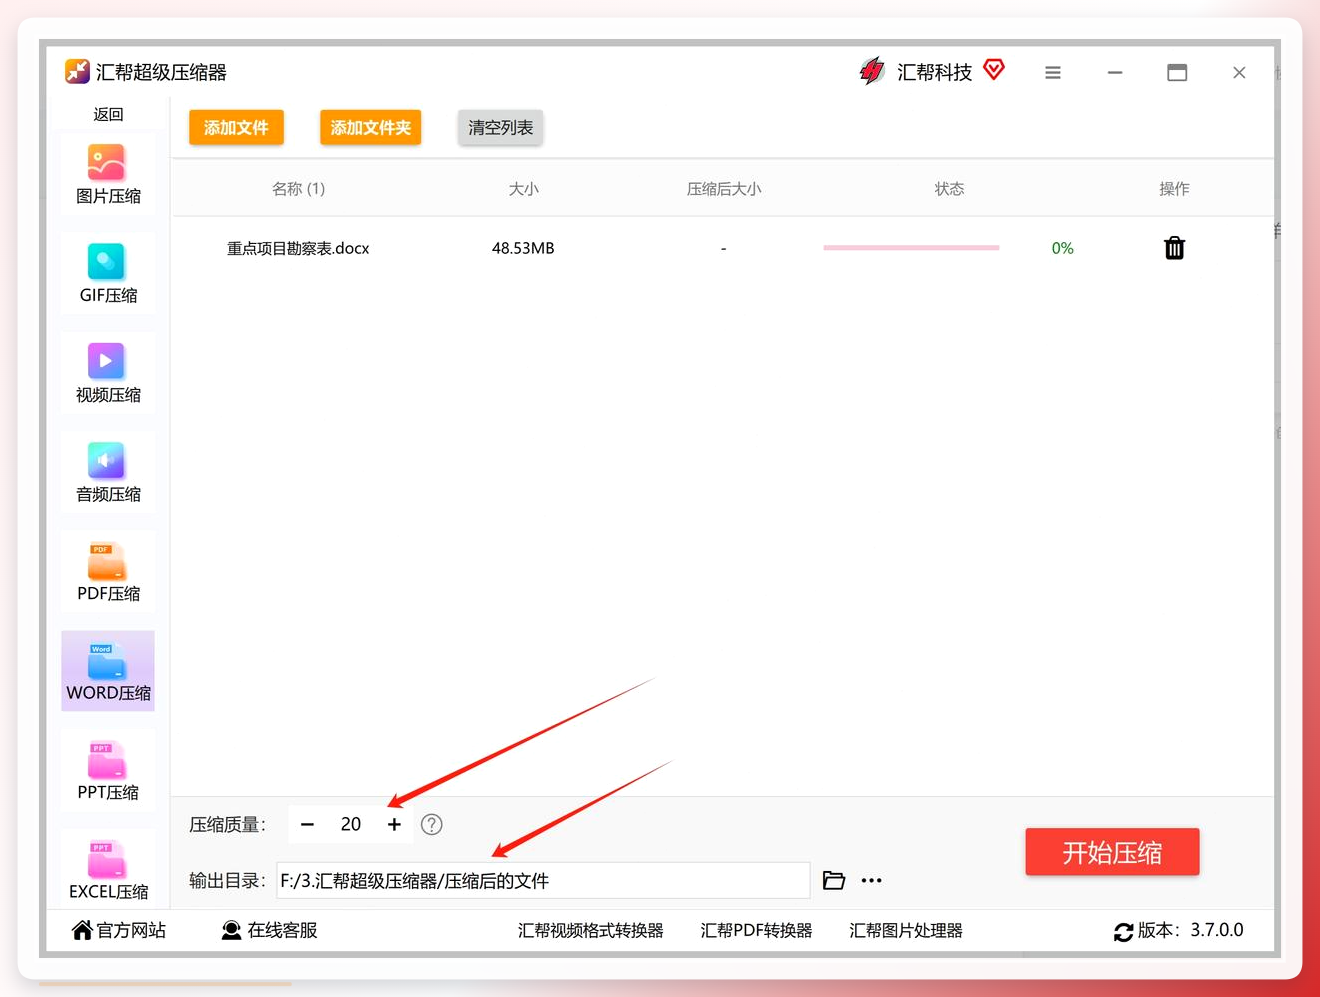The width and height of the screenshot is (1320, 997).
Task: Go to PPT压缩 compression
Action: tap(108, 770)
